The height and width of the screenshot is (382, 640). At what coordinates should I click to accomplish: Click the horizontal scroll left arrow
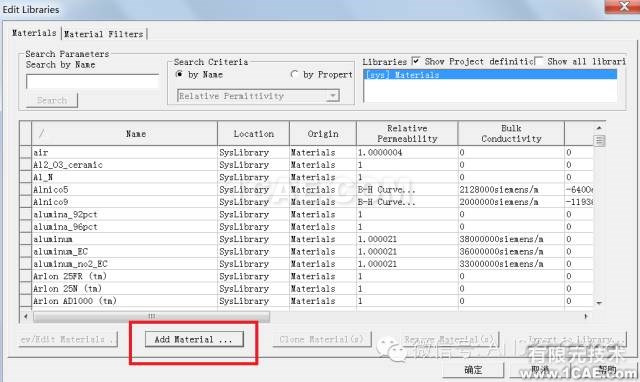pos(26,316)
